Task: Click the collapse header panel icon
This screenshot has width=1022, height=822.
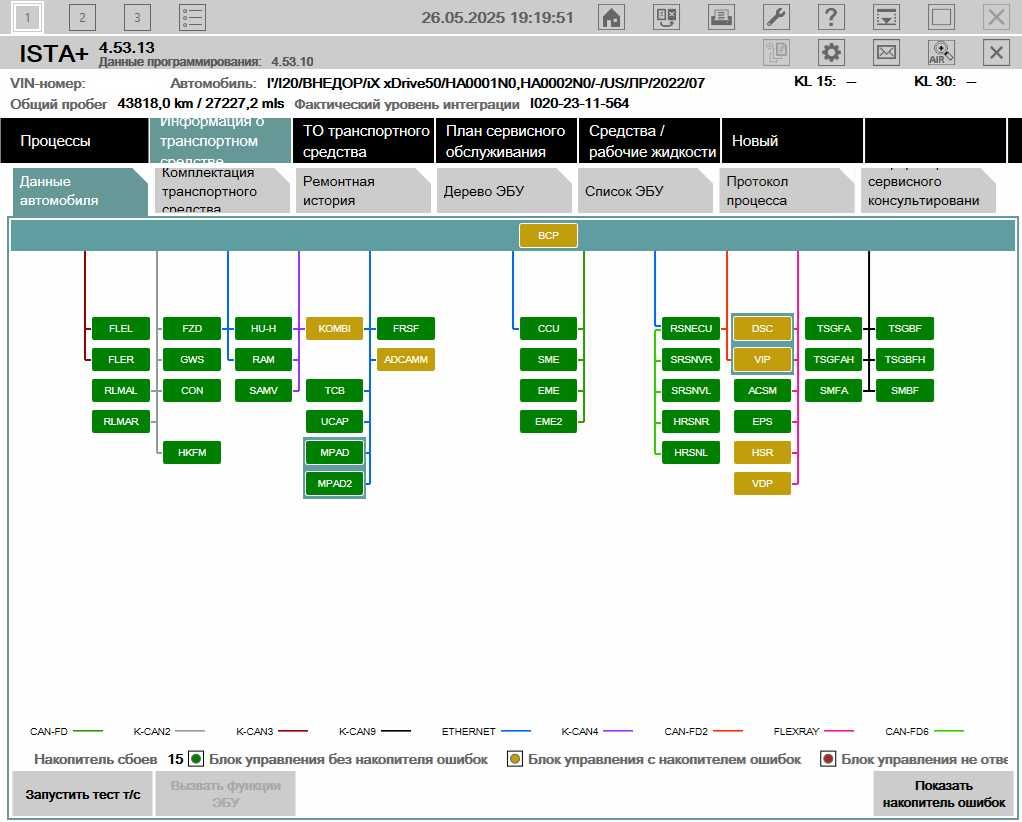Action: tap(886, 17)
